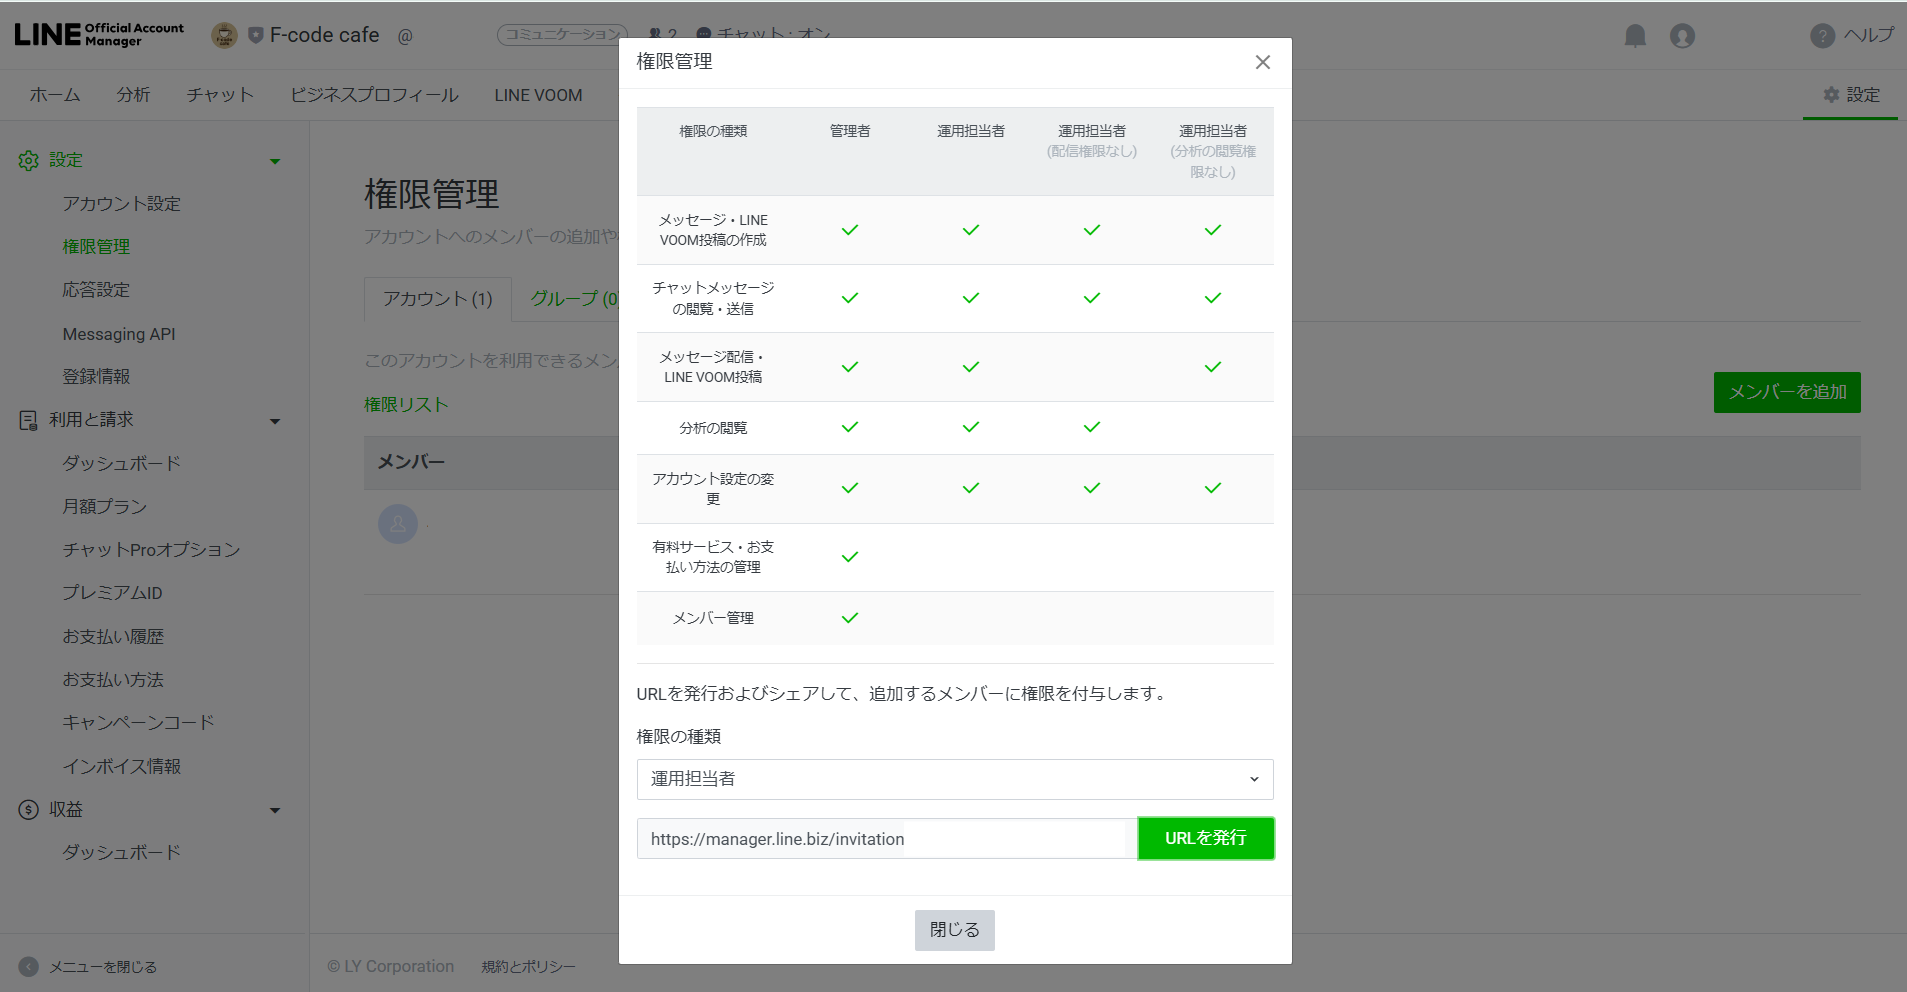This screenshot has width=1907, height=992.
Task: Select the アカウント (1) tab
Action: click(437, 299)
